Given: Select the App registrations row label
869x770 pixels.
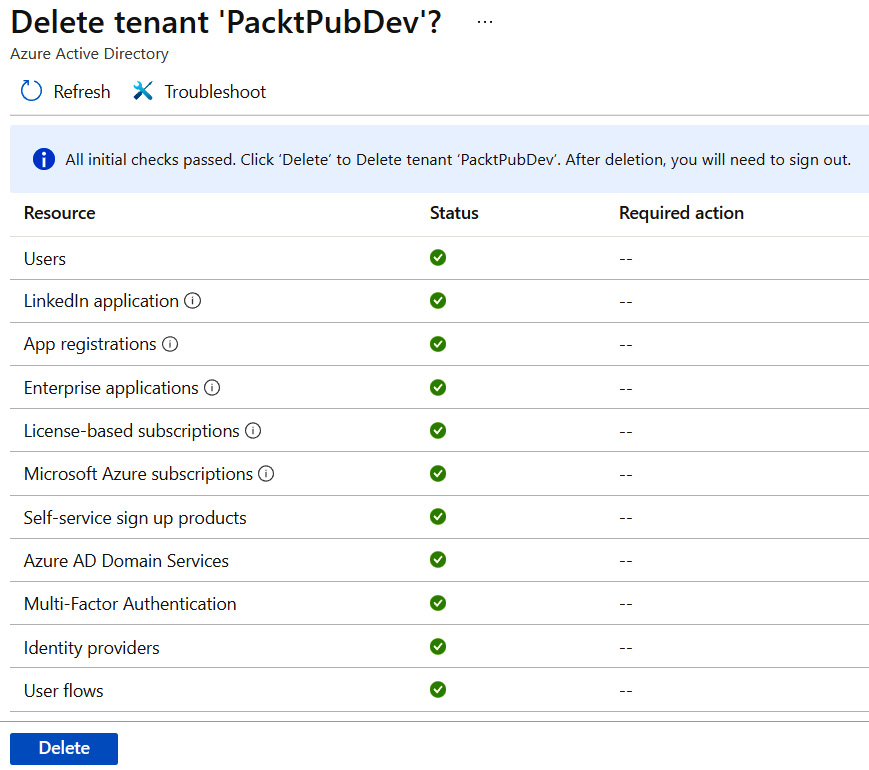Looking at the screenshot, I should 90,345.
